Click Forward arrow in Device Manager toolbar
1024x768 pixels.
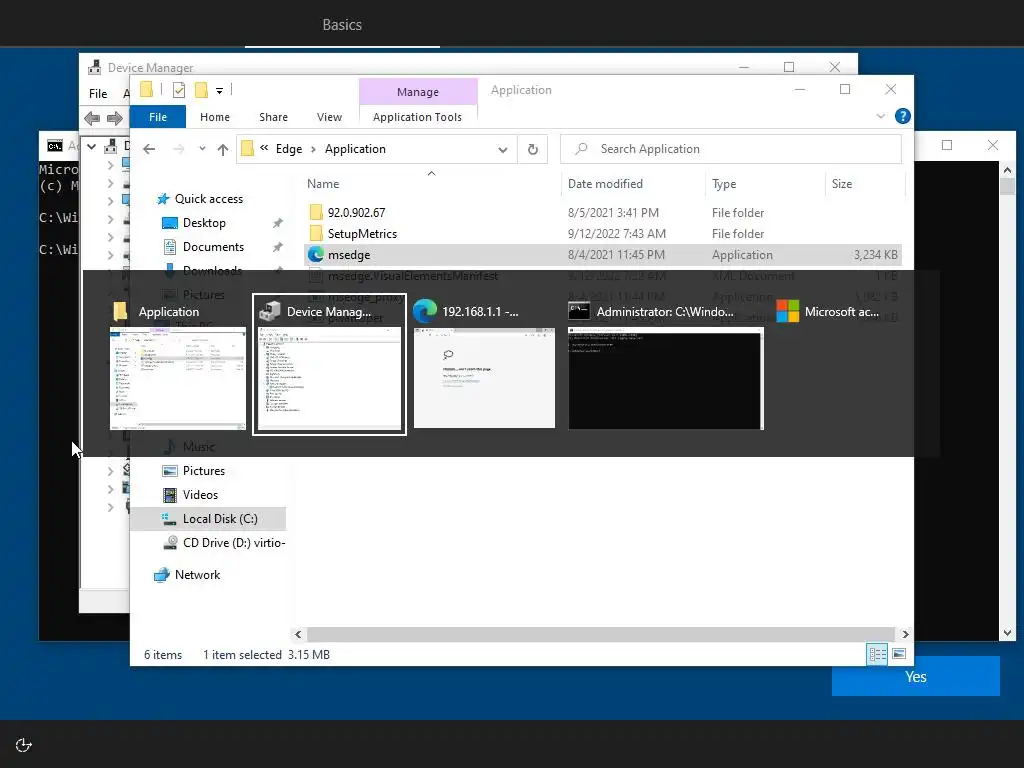115,118
